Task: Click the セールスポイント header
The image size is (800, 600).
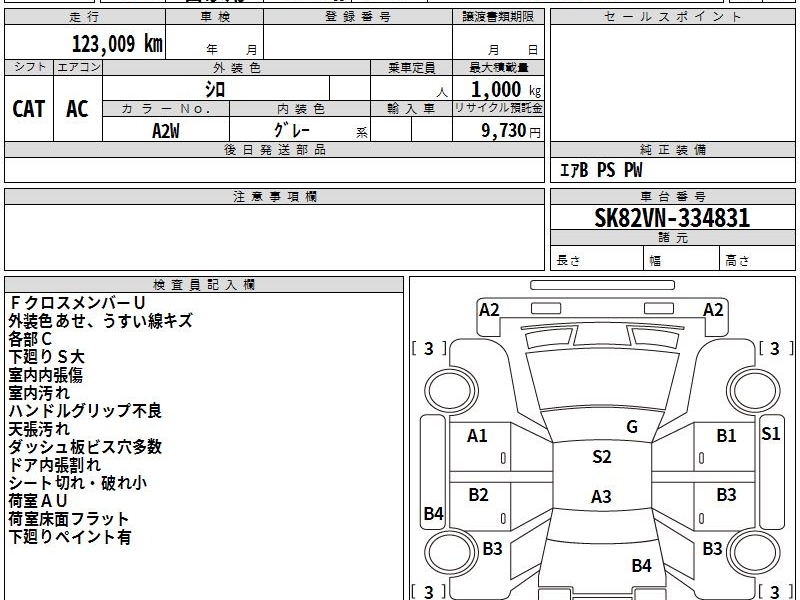Action: (x=672, y=17)
